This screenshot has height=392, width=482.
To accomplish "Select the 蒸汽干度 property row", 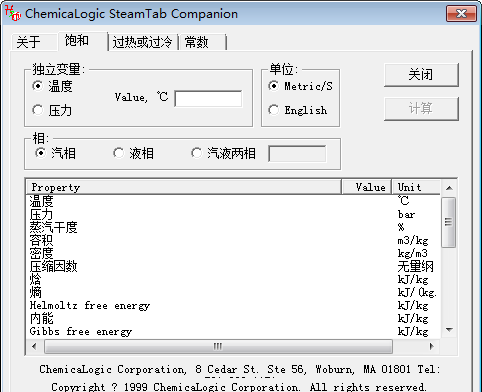I will click(233, 227).
